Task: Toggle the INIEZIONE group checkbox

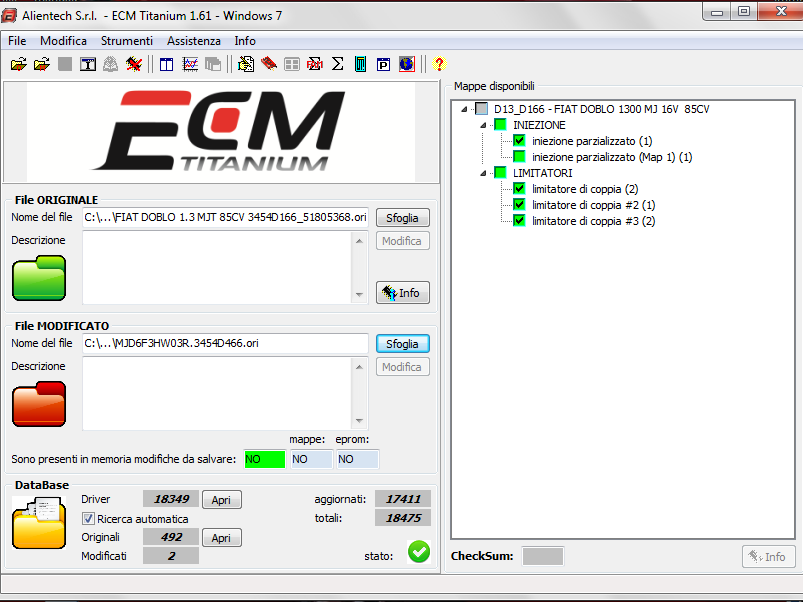Action: (x=500, y=124)
